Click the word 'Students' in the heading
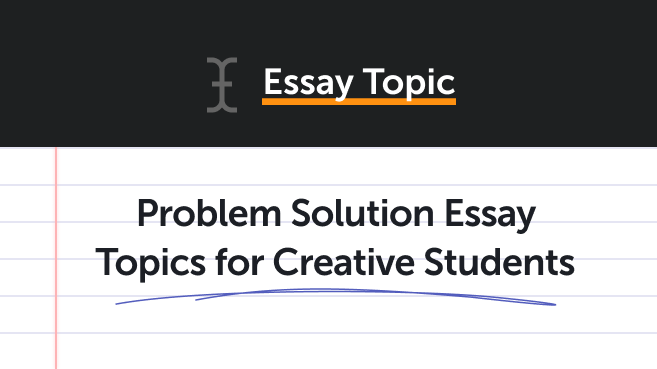Screen dimensions: 657x369 click(x=499, y=261)
